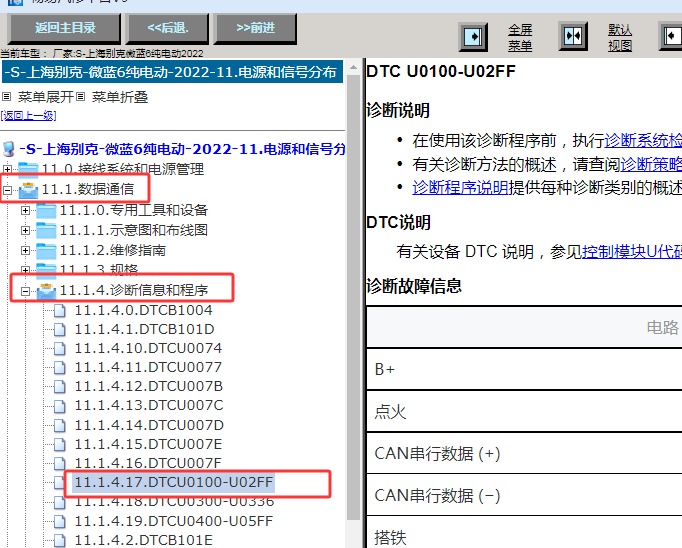Open the 11.1.4.16.DTCU007F page

(x=148, y=463)
